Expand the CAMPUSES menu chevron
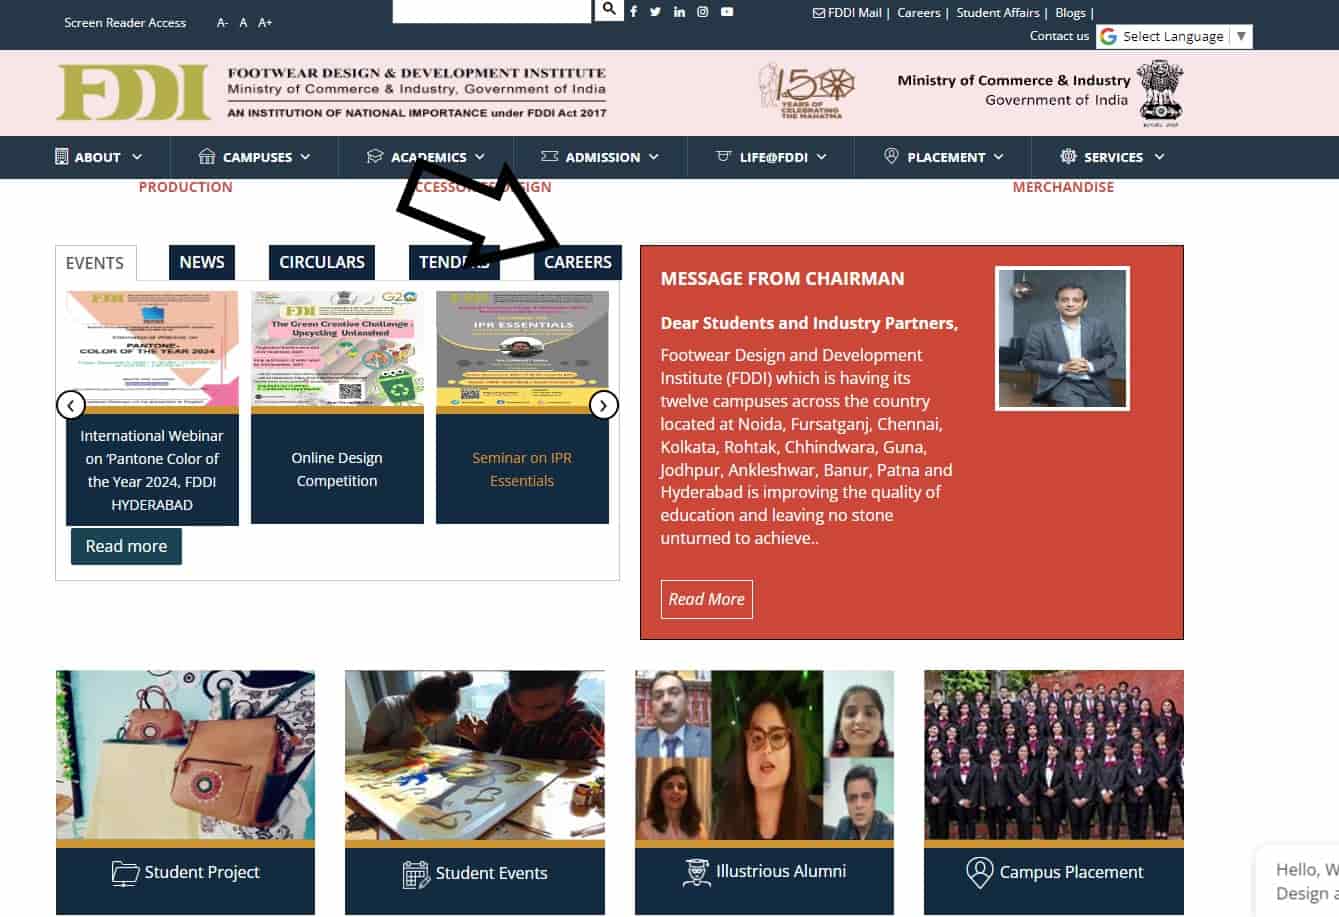This screenshot has width=1339, height=917. pos(307,157)
